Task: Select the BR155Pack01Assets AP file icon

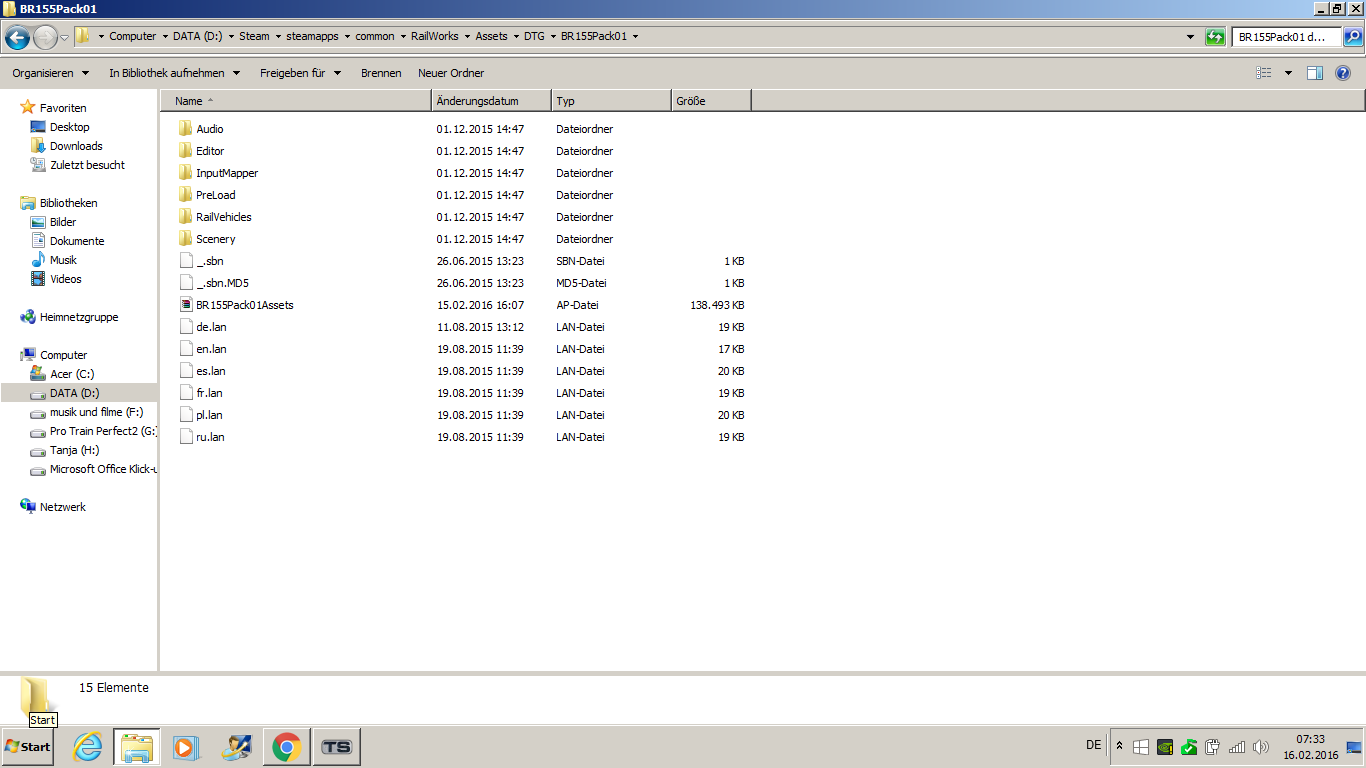Action: point(185,305)
